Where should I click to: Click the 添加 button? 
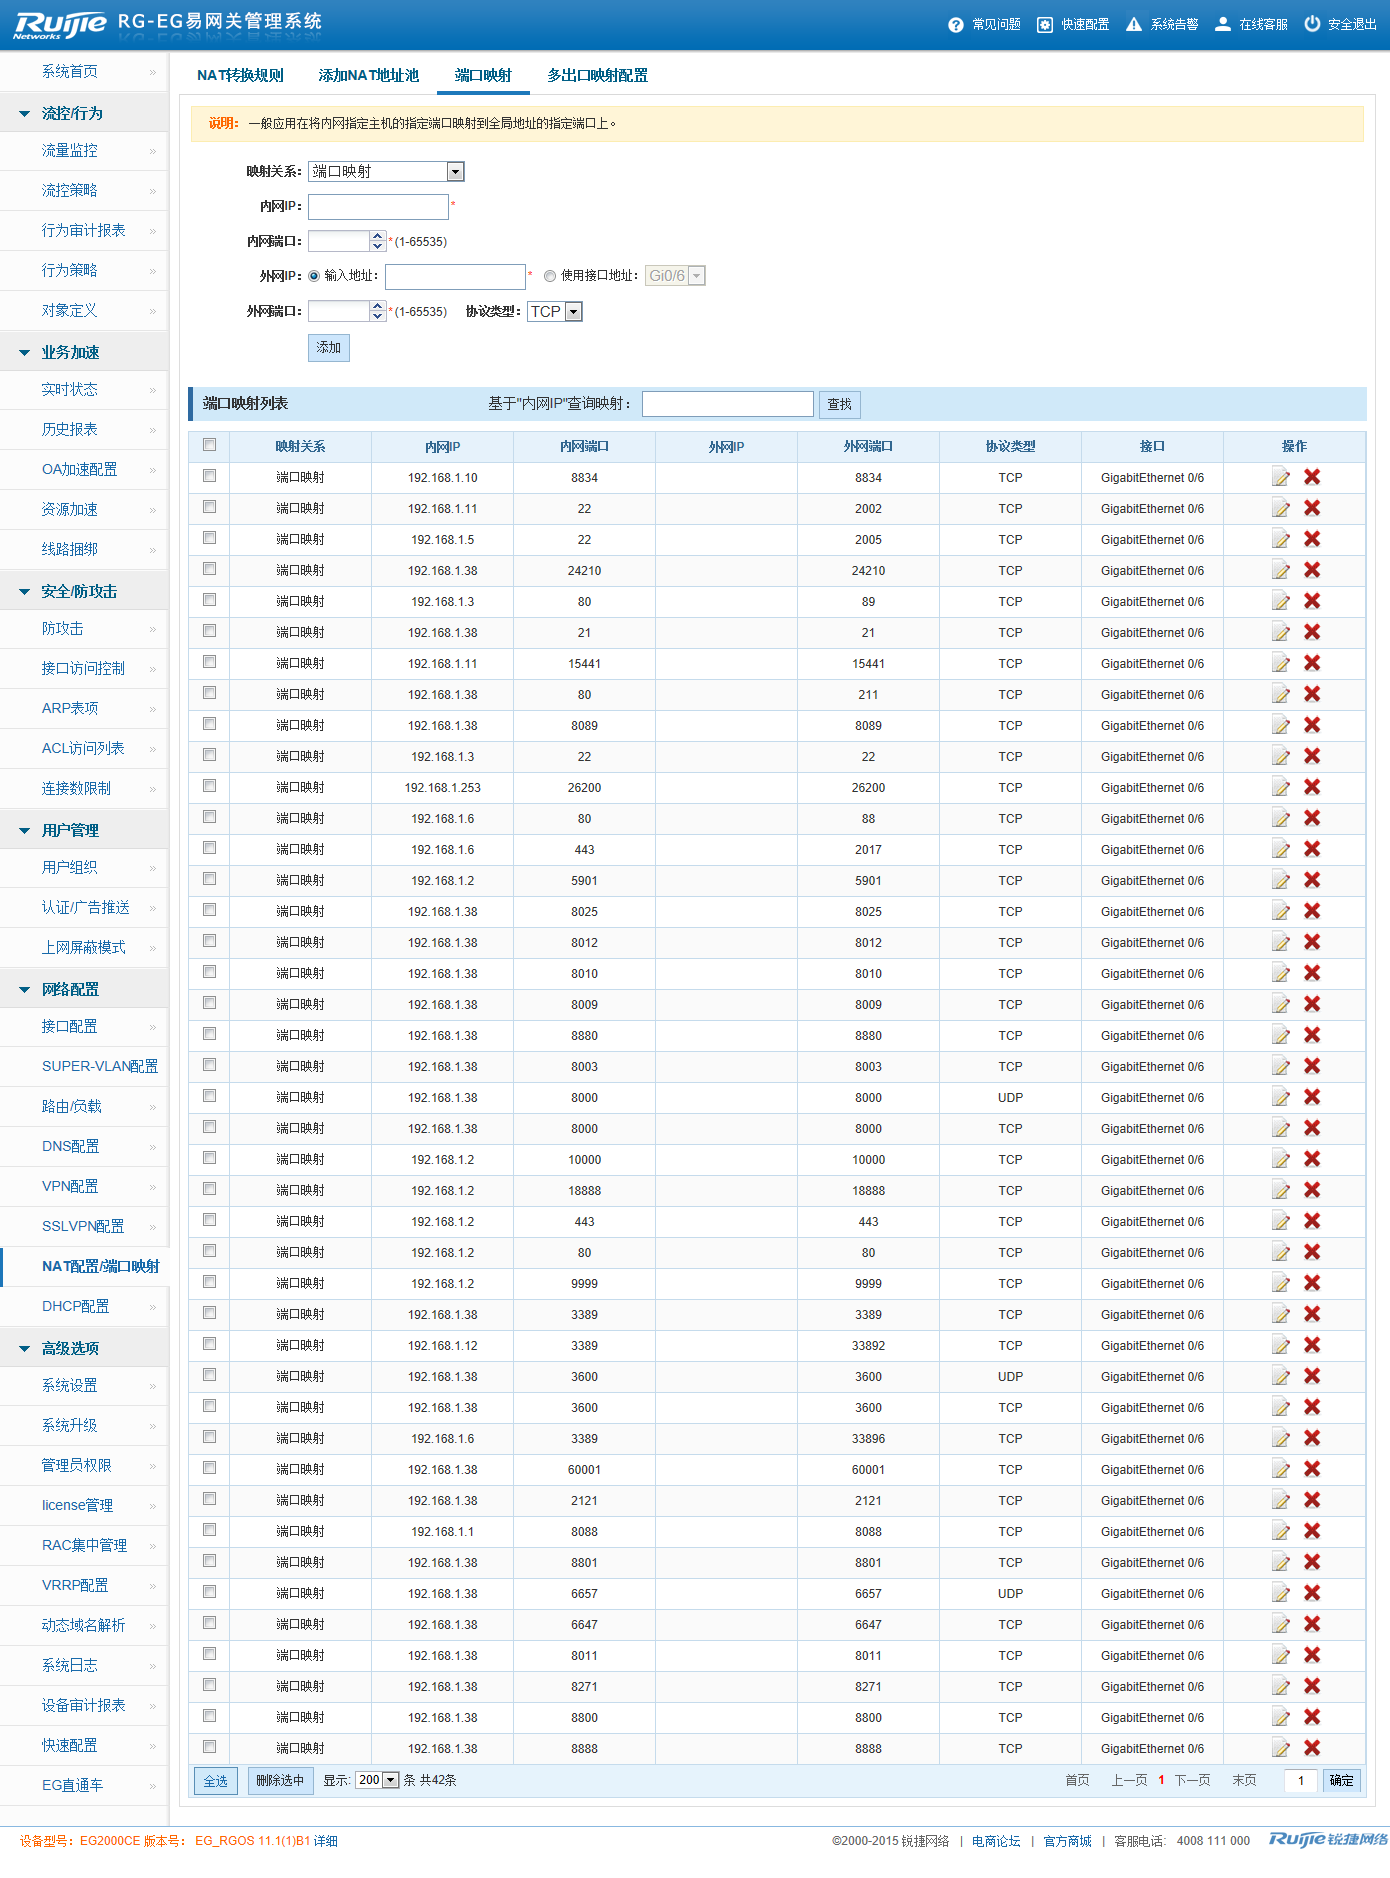328,348
